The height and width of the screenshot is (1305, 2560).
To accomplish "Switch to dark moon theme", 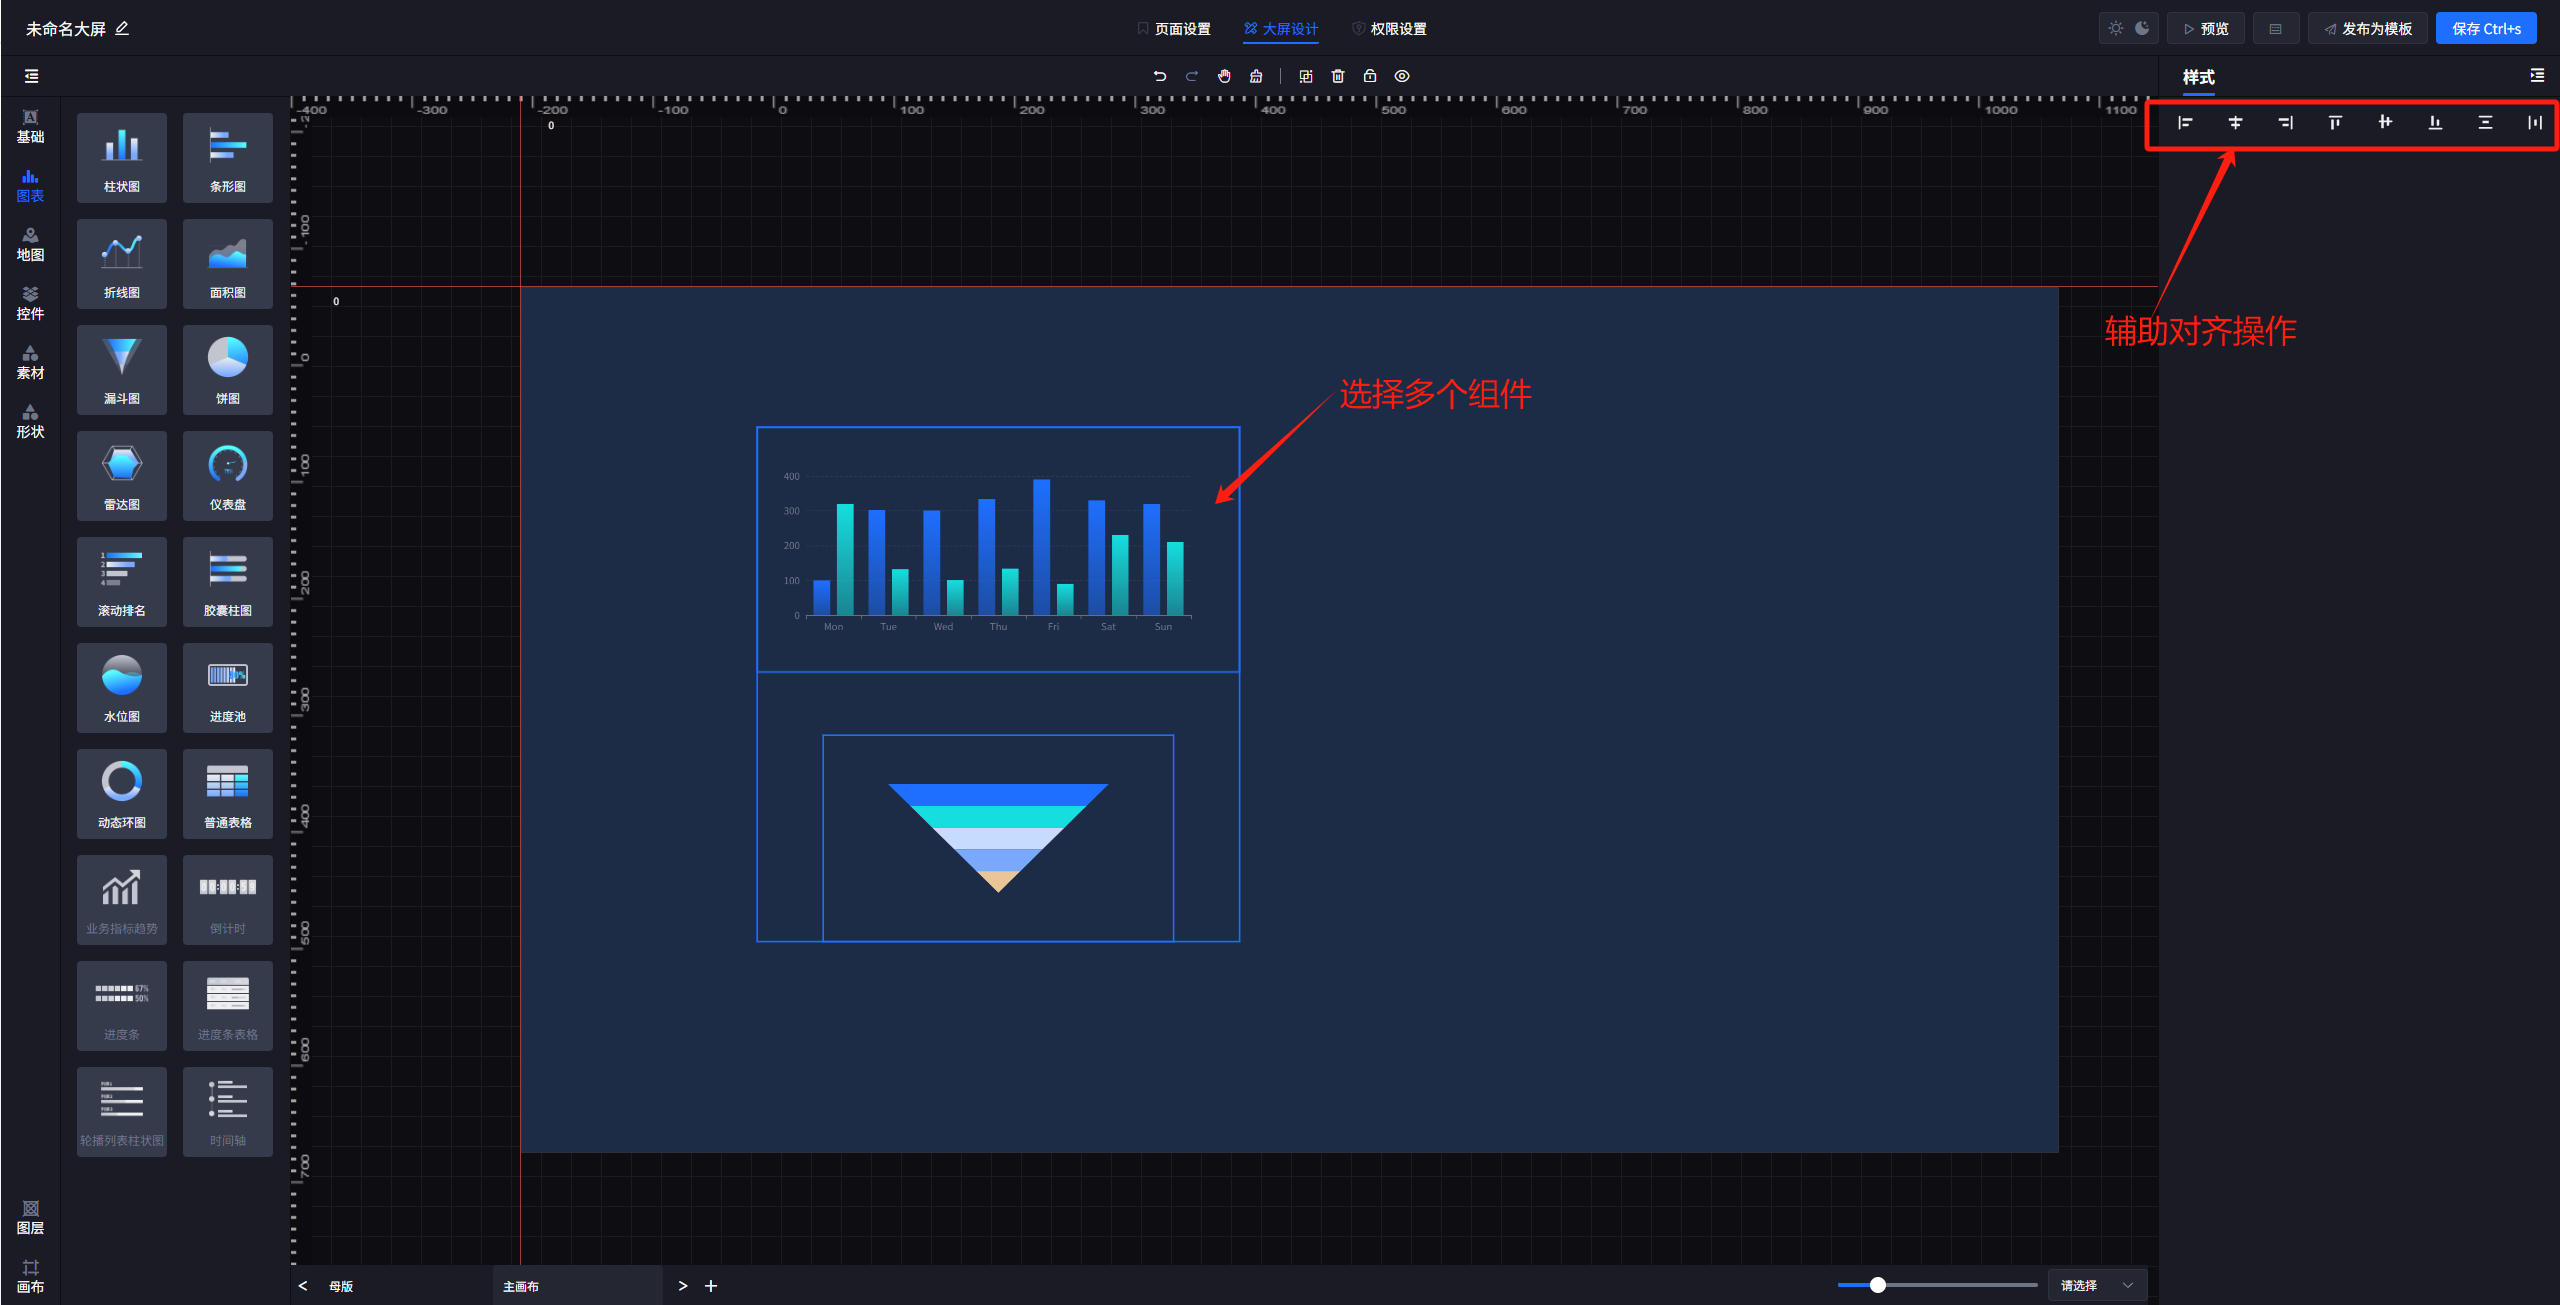I will pyautogui.click(x=2142, y=28).
